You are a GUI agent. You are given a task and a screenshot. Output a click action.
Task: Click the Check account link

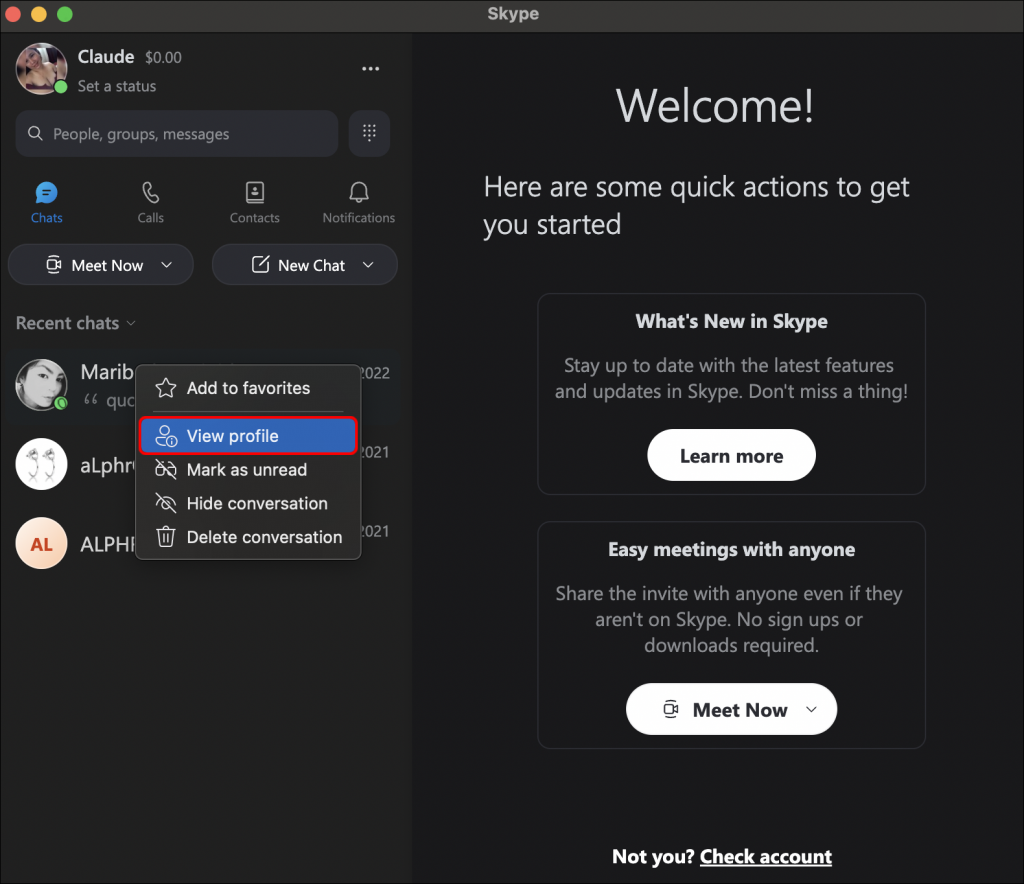tap(766, 857)
